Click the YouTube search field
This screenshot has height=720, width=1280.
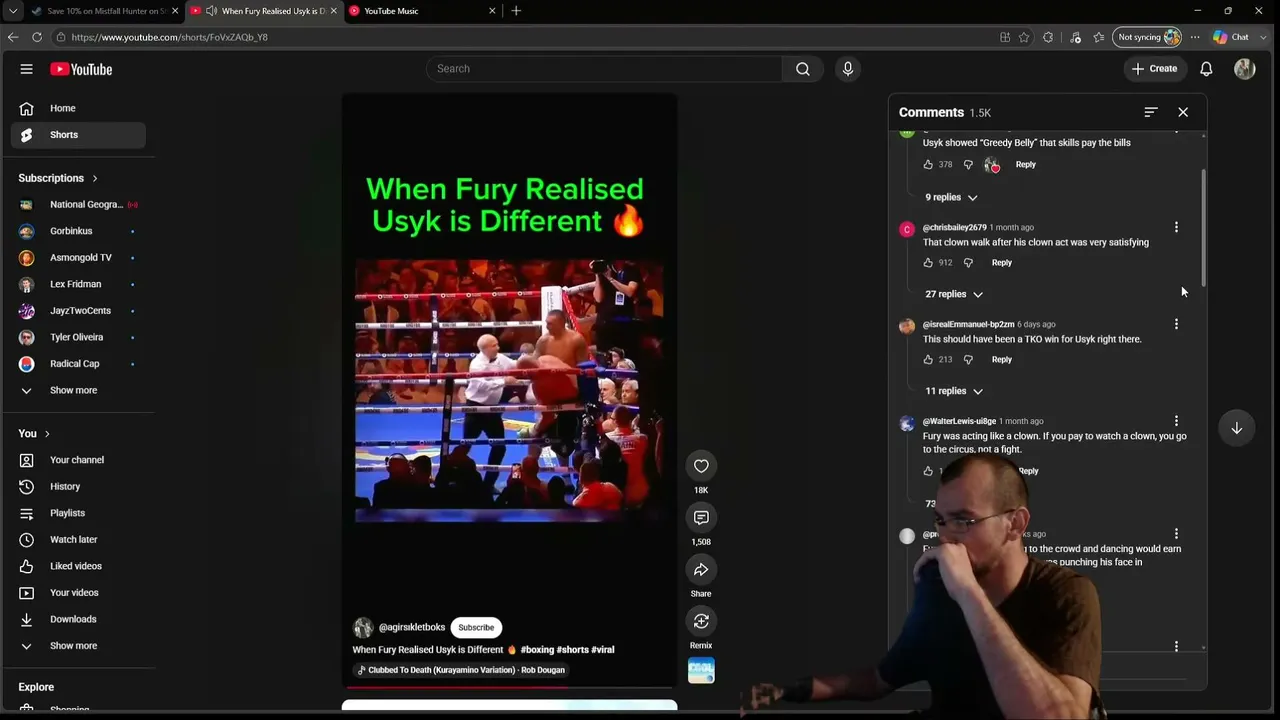(604, 69)
